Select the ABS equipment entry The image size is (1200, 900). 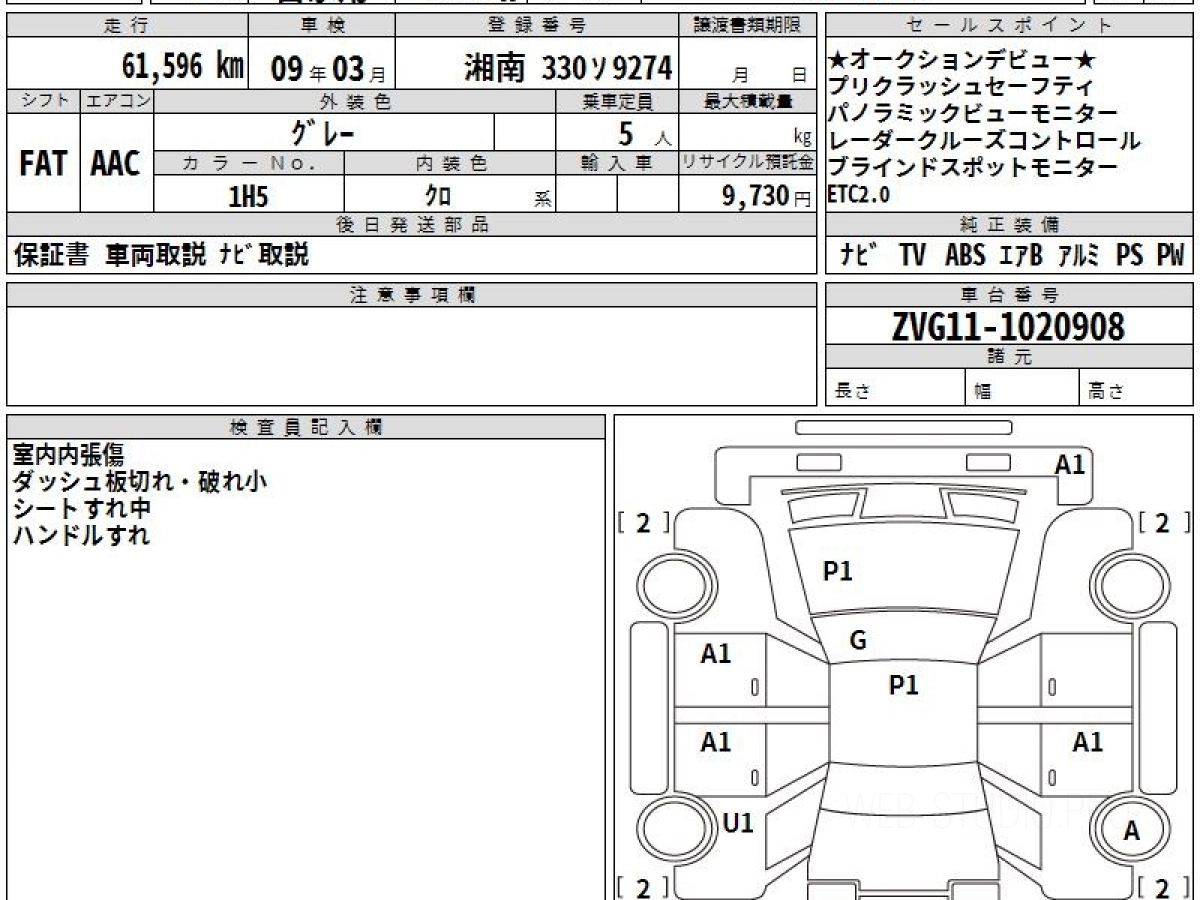coord(965,256)
